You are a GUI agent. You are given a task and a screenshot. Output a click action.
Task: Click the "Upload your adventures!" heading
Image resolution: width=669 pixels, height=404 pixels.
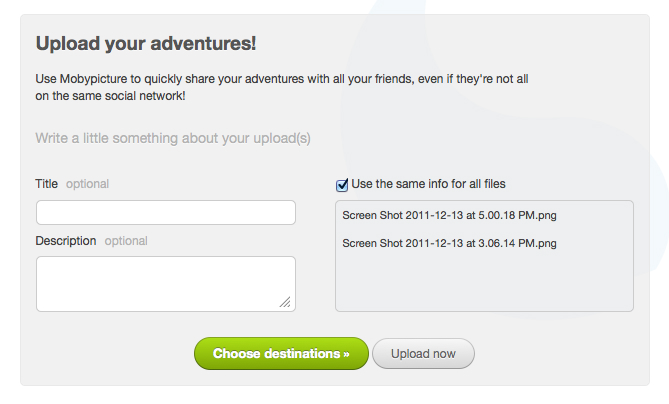click(x=146, y=44)
